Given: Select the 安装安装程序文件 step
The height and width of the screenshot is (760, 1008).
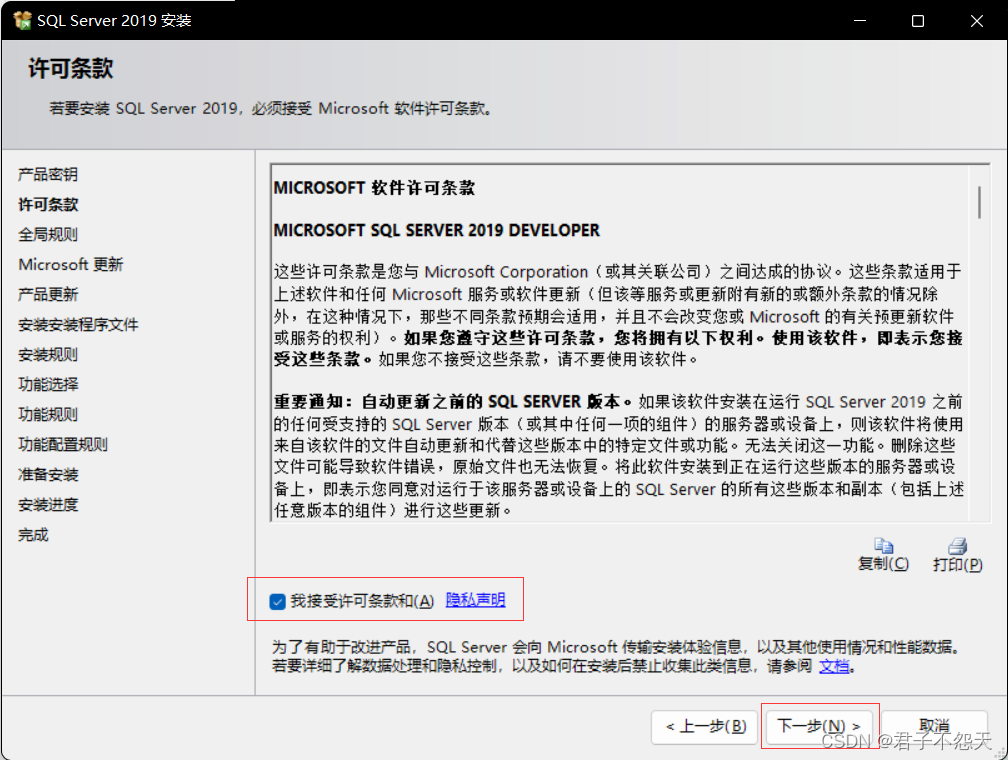Looking at the screenshot, I should [78, 325].
